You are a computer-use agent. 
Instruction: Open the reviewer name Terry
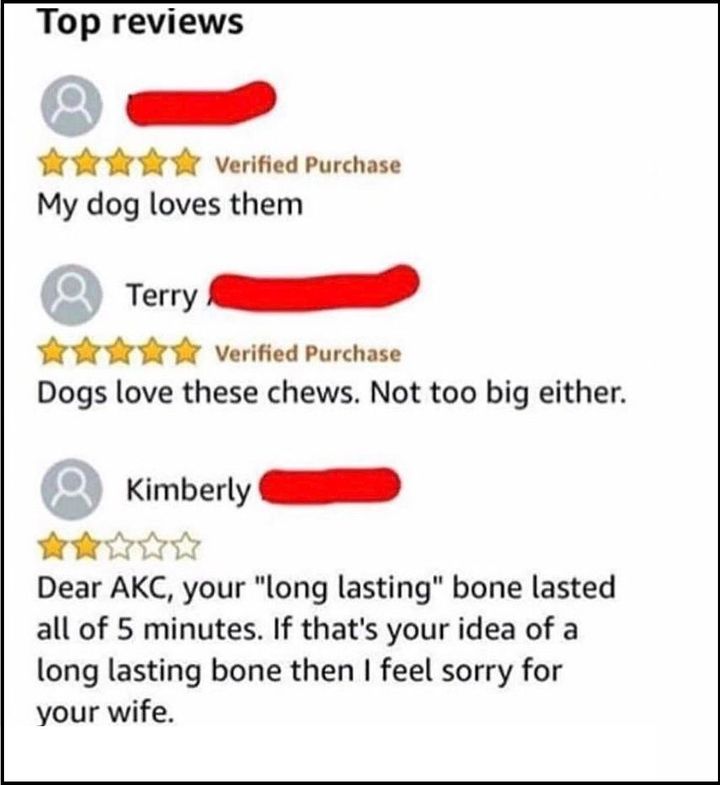(x=162, y=295)
